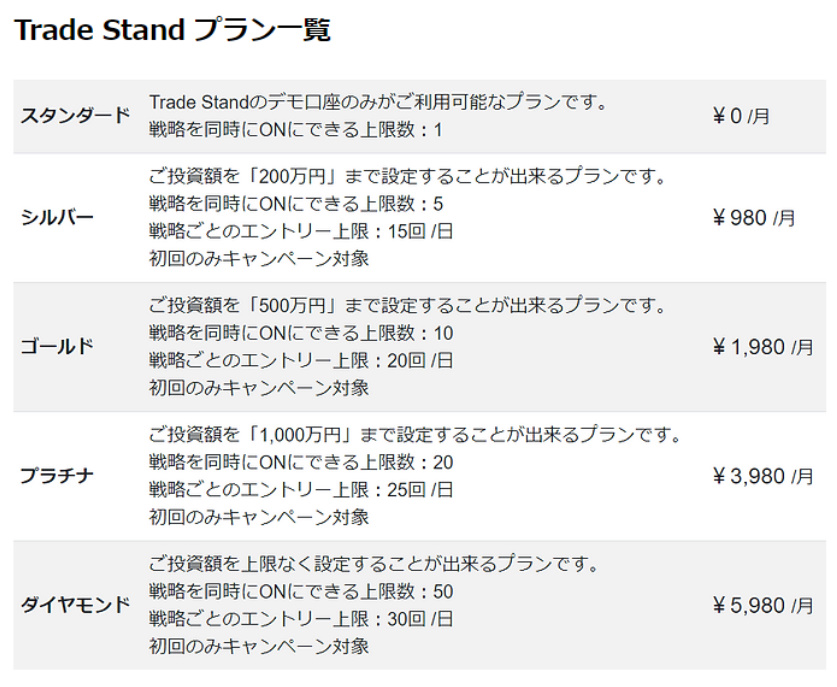Select the スタンダード plan name

(x=75, y=116)
